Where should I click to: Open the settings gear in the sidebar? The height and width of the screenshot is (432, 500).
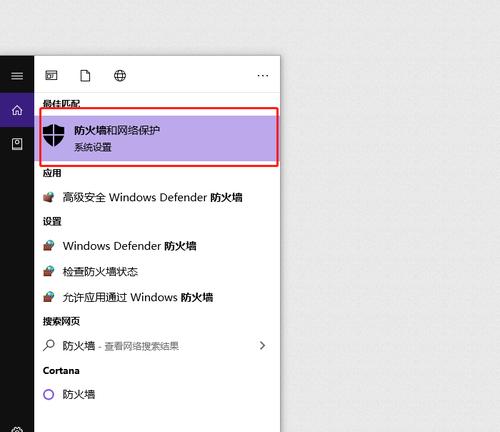pos(17,429)
